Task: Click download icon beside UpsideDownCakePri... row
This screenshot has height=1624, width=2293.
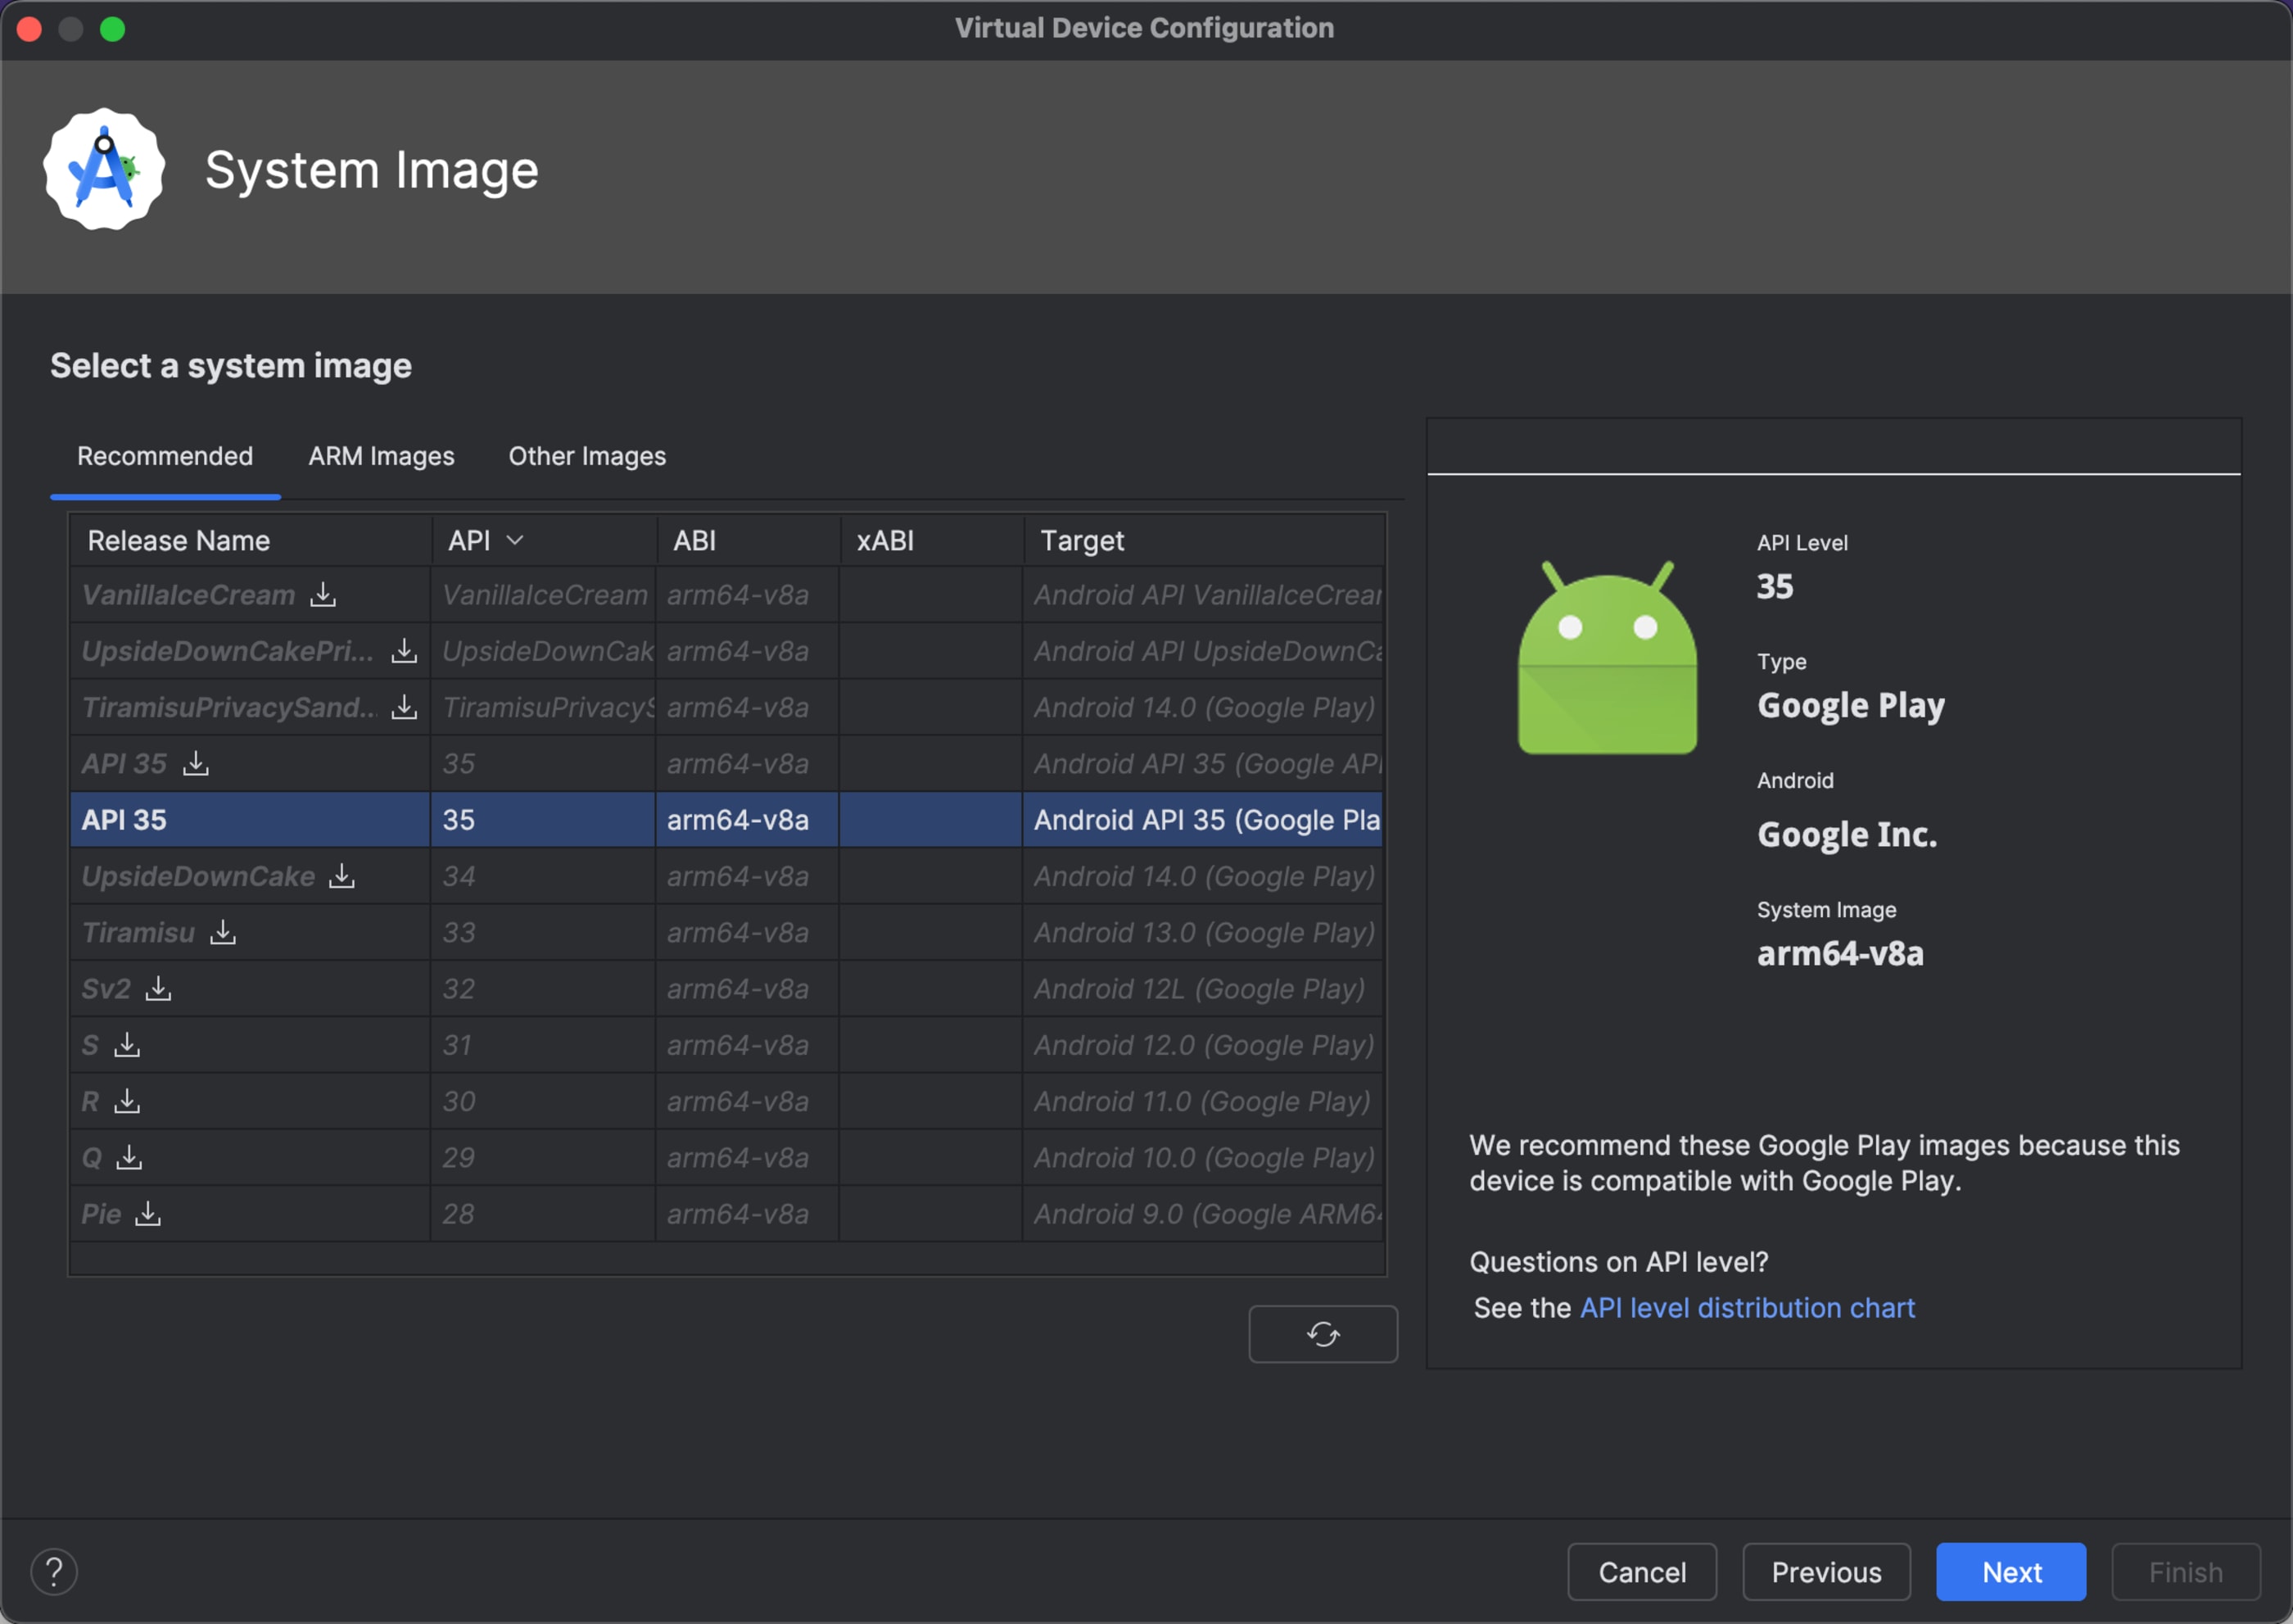Action: pyautogui.click(x=404, y=651)
